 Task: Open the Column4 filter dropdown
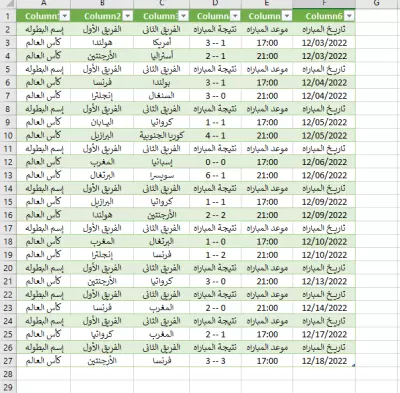tap(236, 16)
